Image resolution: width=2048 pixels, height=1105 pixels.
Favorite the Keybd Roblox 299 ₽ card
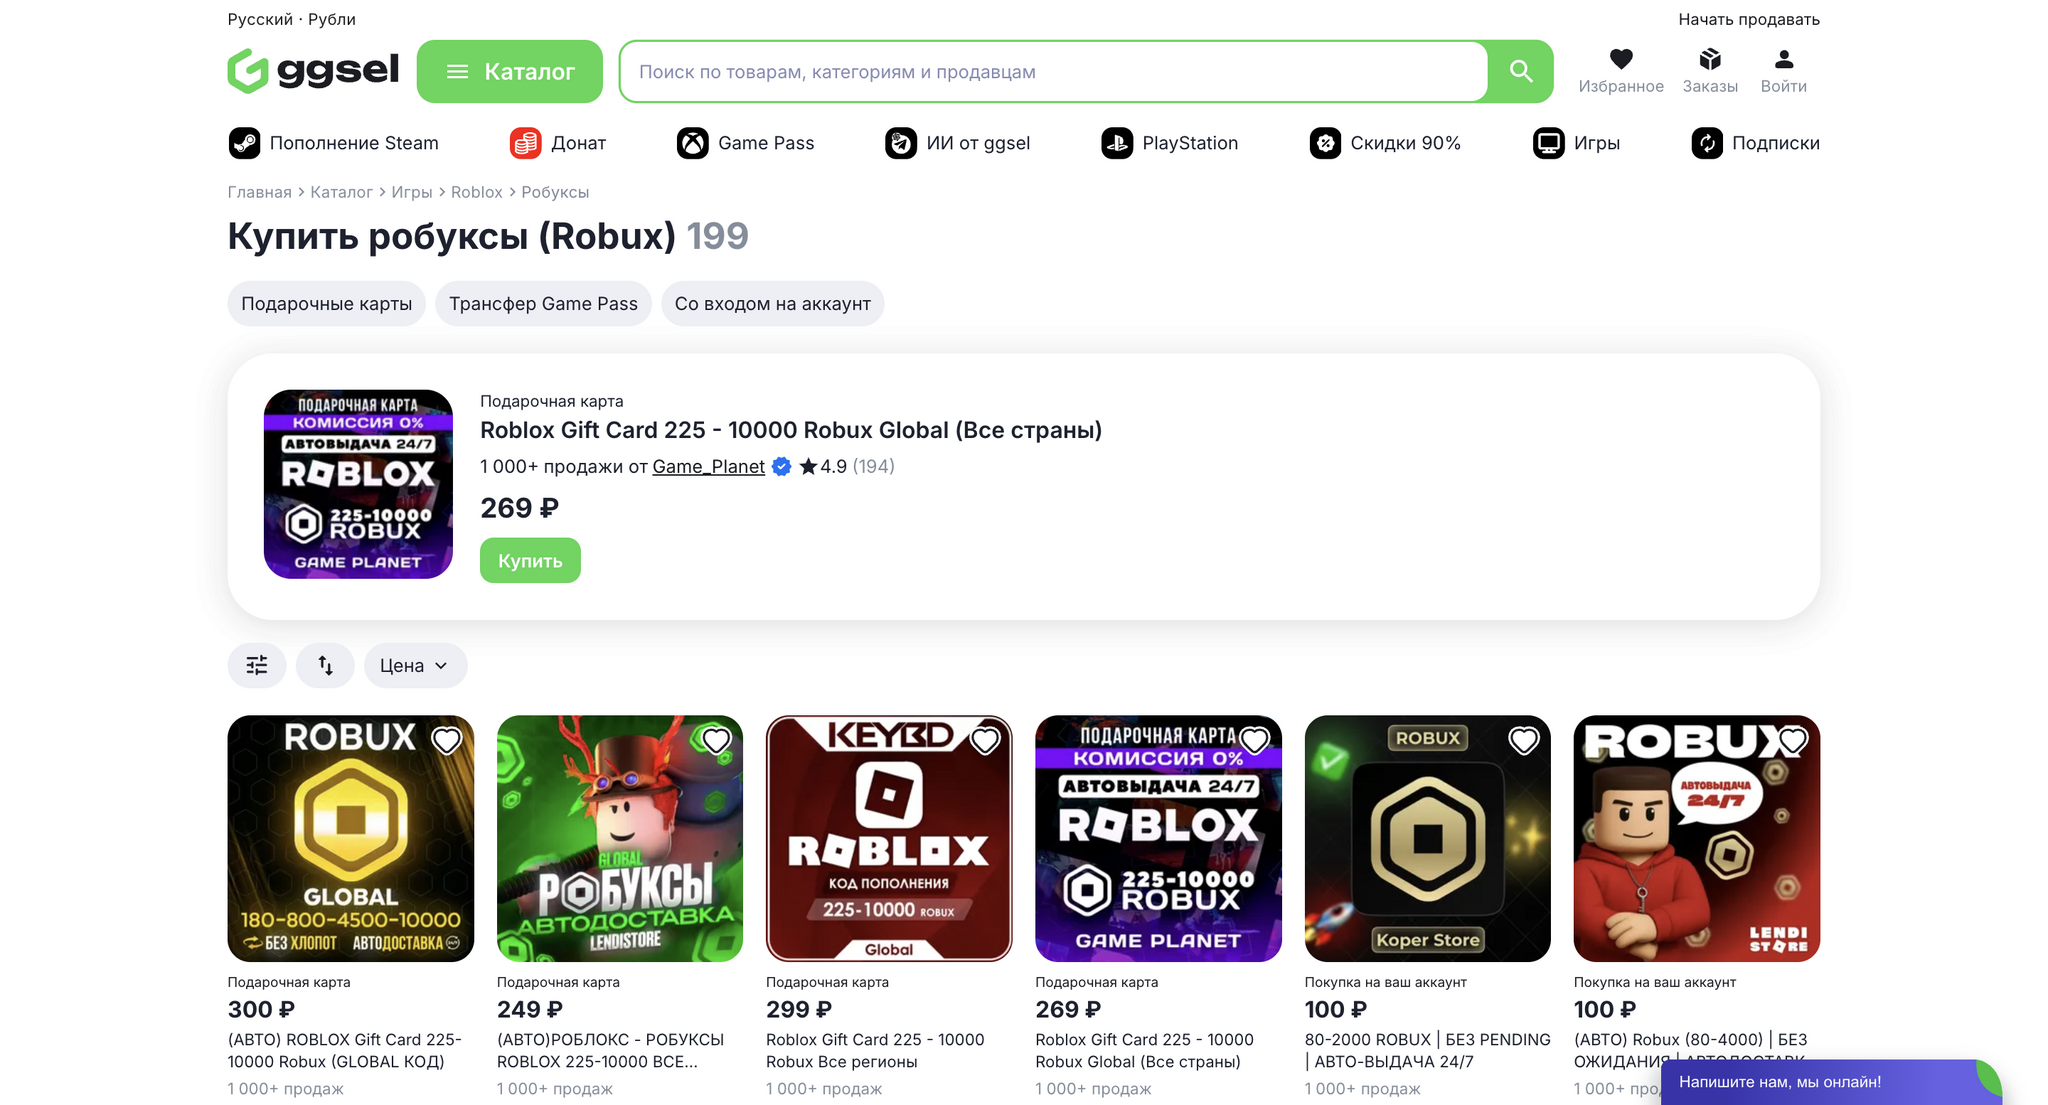click(985, 741)
